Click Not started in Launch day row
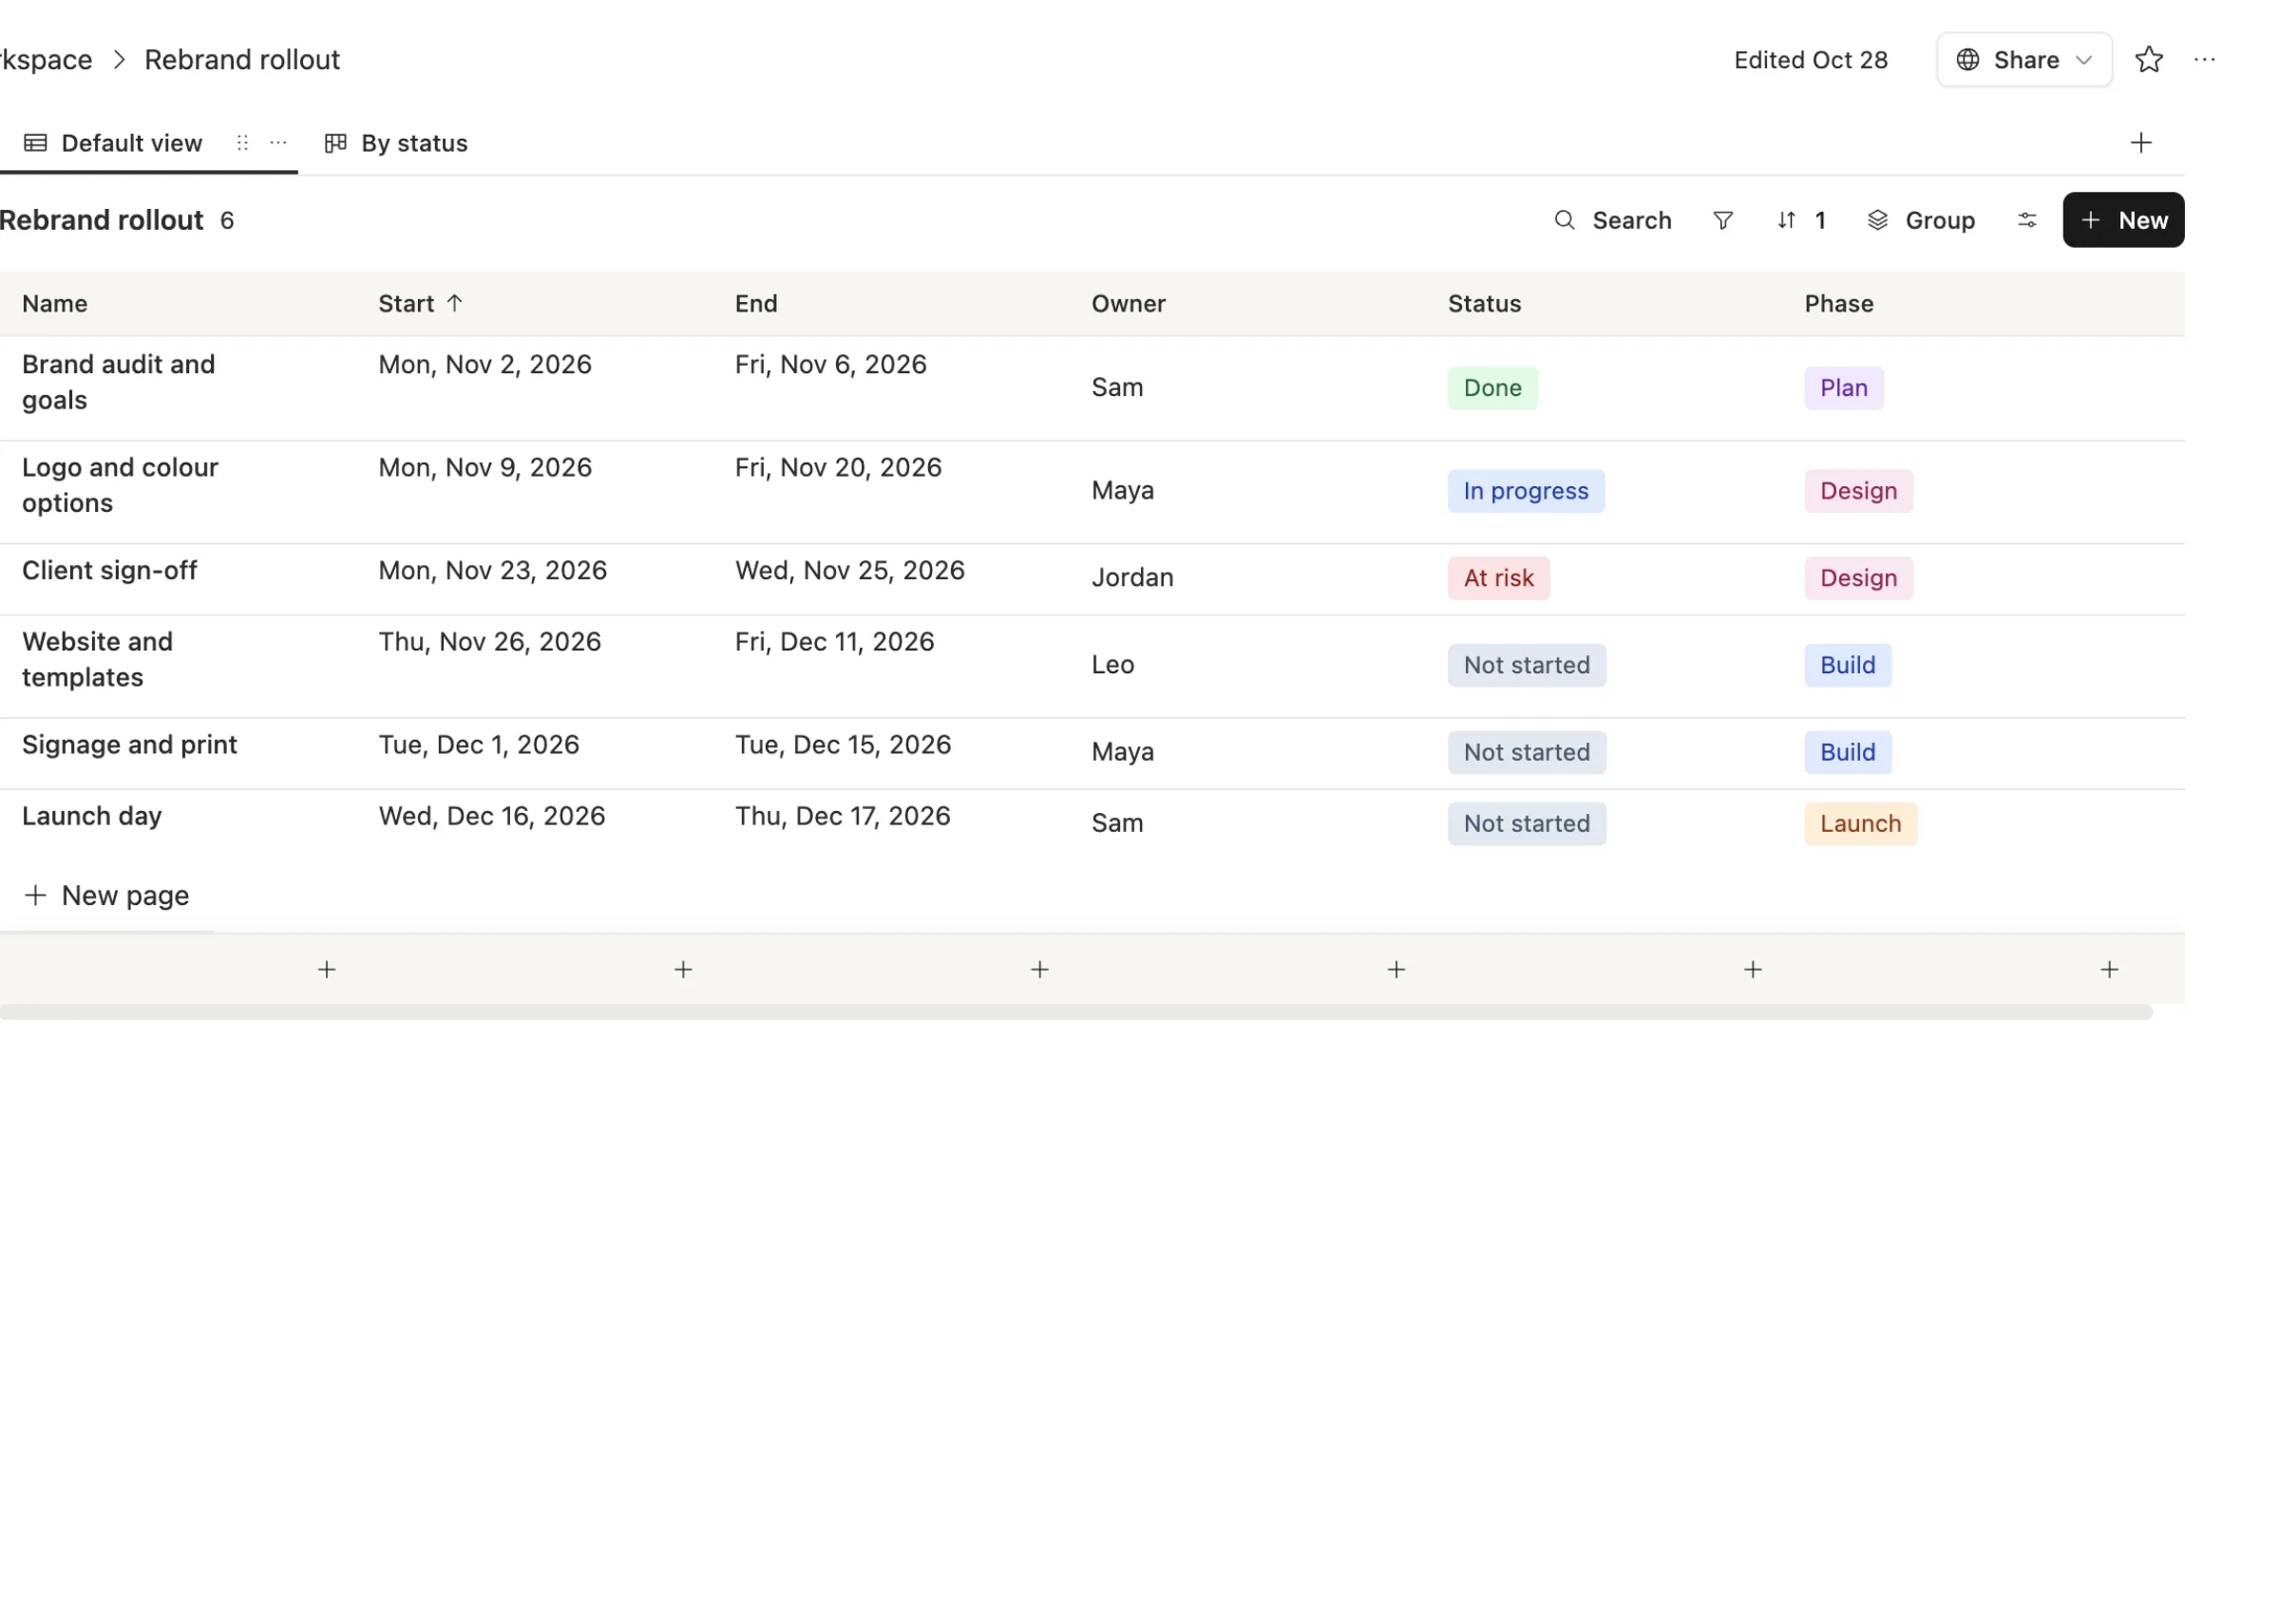The width and height of the screenshot is (2280, 1624). 1526,824
